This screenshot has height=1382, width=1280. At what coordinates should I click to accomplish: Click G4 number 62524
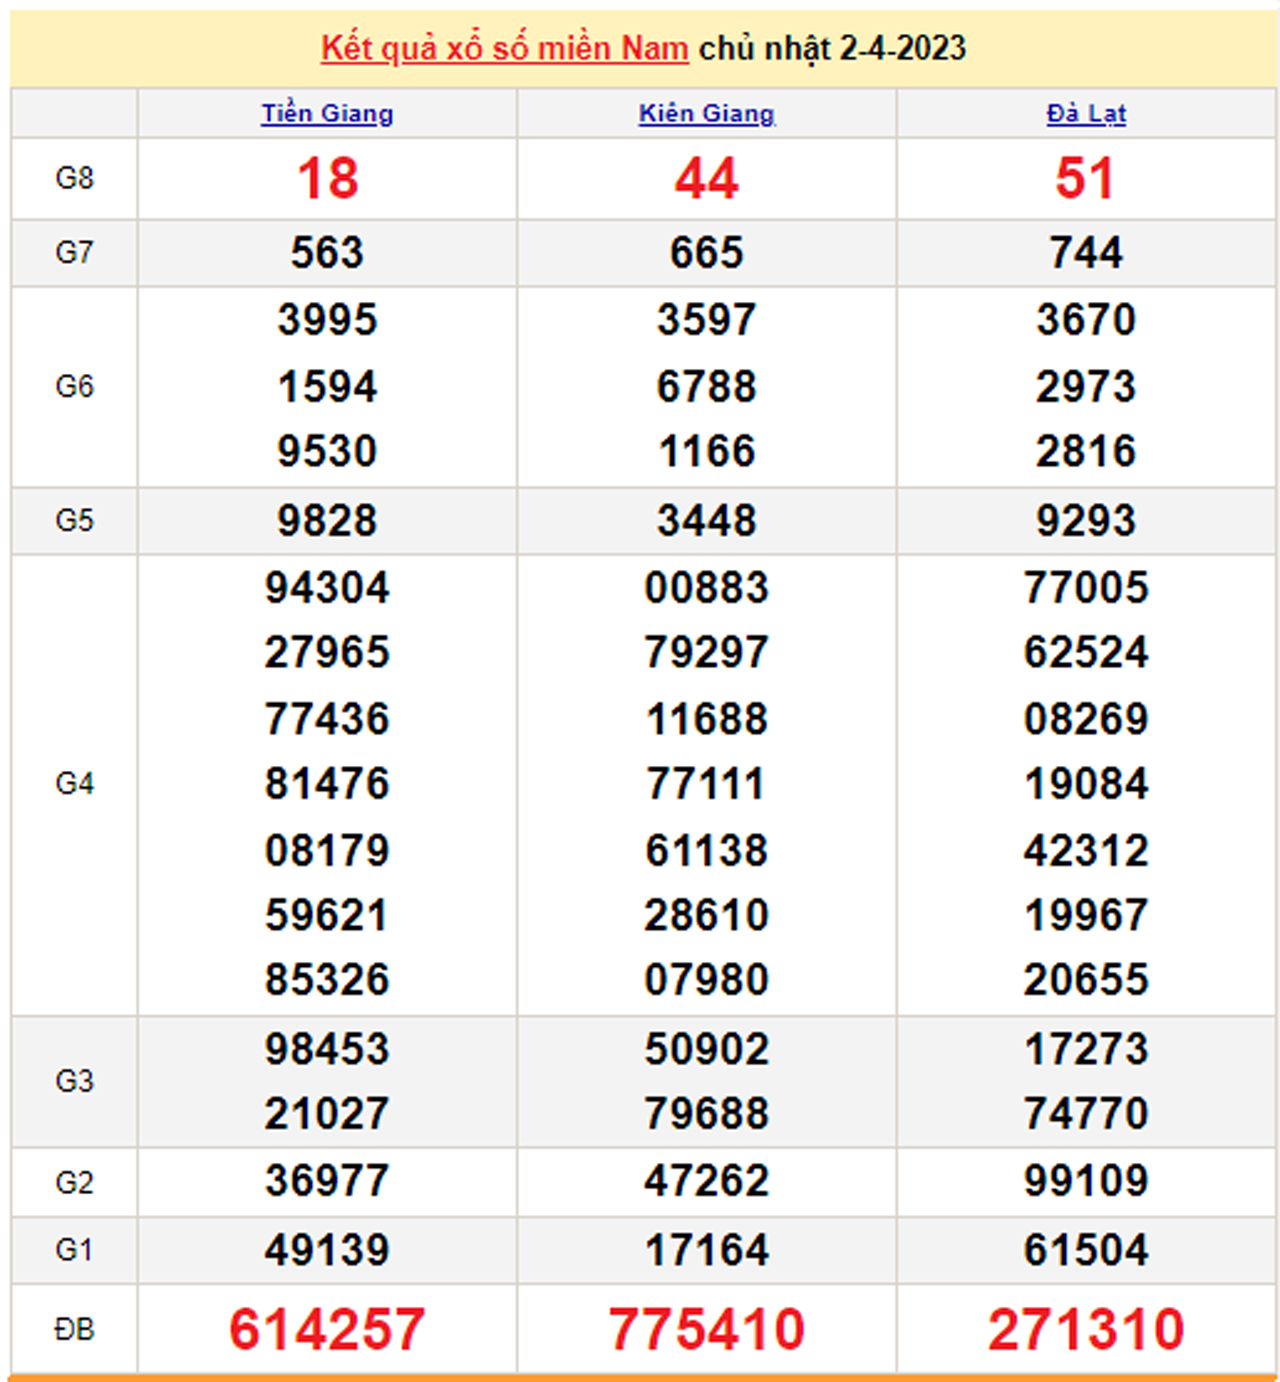[1086, 653]
